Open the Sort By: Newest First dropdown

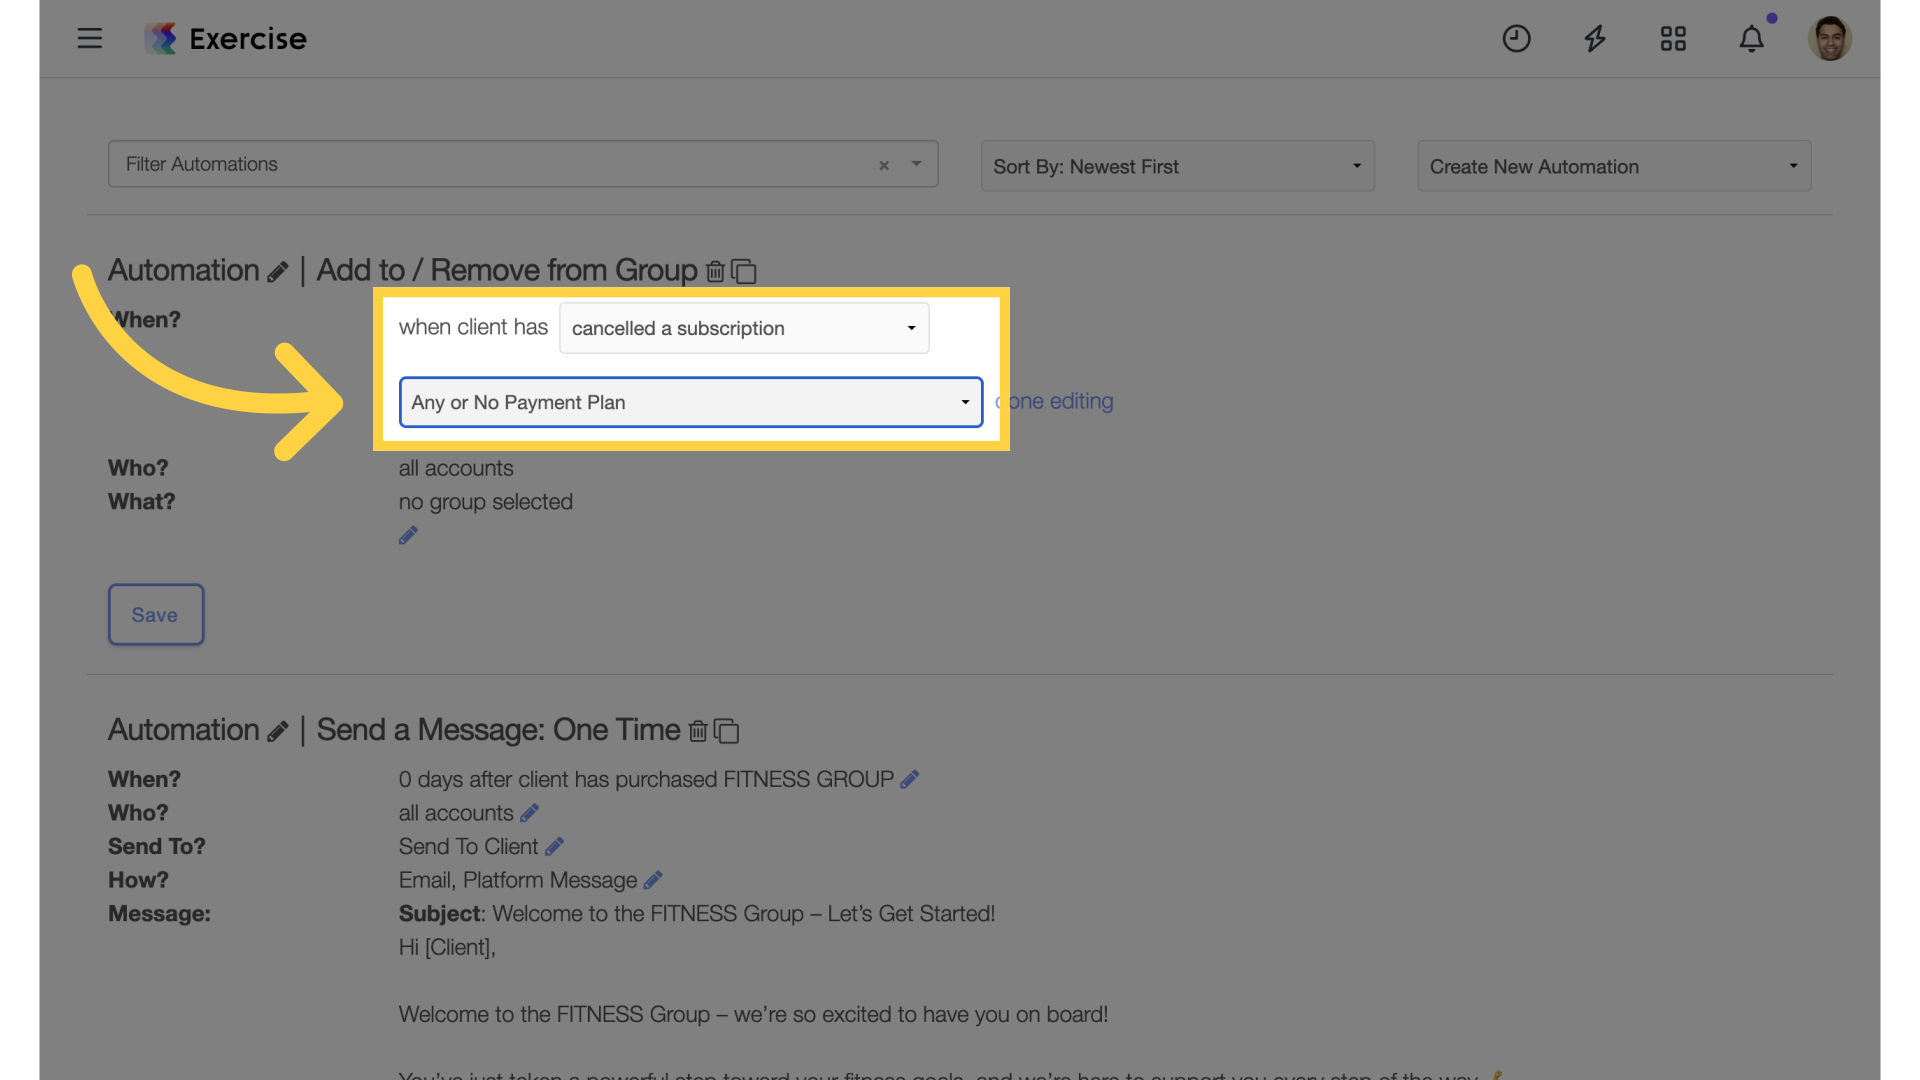tap(1177, 166)
